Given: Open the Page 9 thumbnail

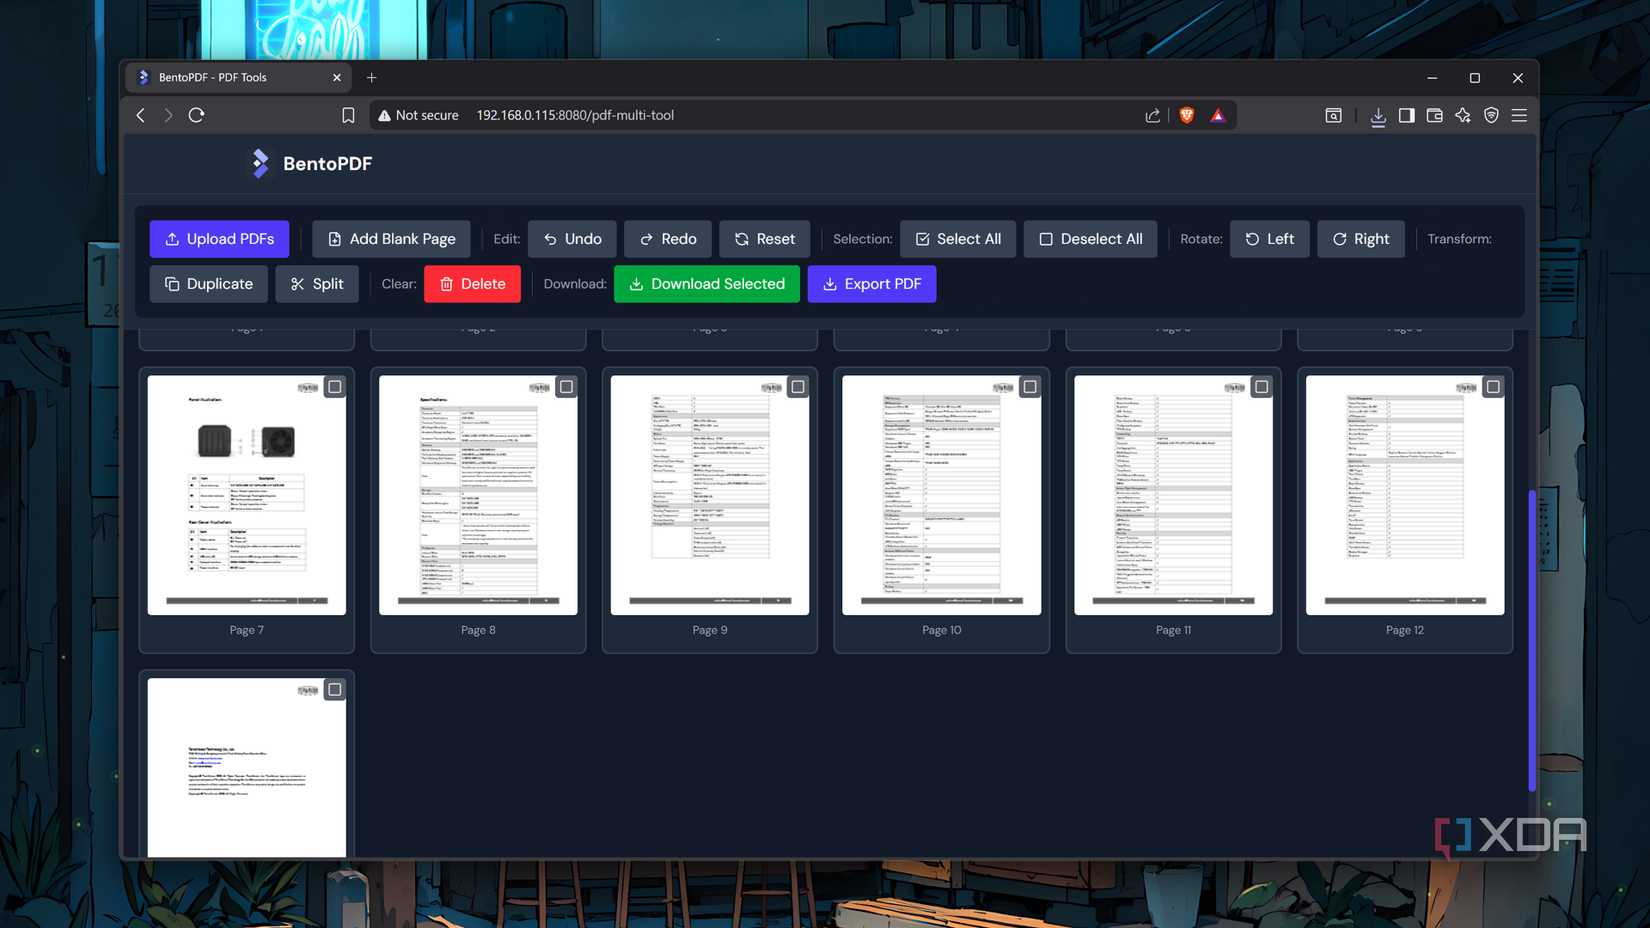Looking at the screenshot, I should 709,495.
